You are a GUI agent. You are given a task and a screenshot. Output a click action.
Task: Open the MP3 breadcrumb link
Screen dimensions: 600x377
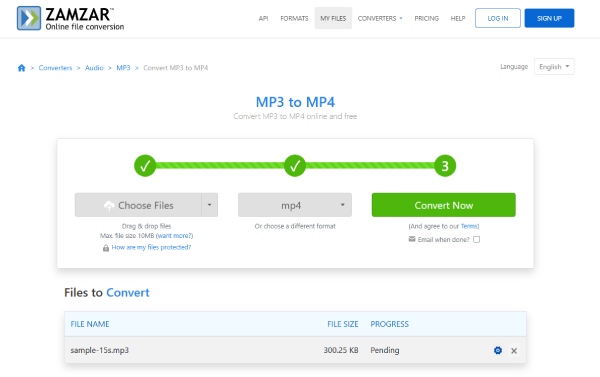[123, 68]
